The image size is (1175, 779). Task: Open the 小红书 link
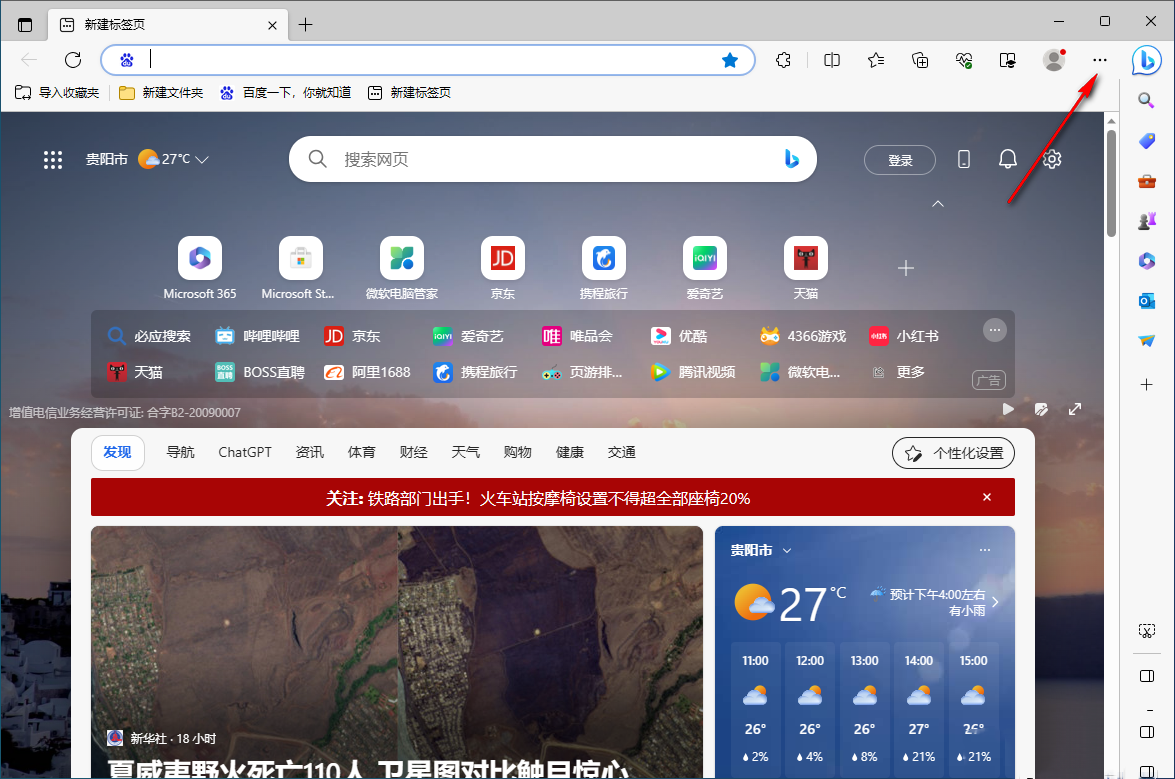click(x=904, y=336)
